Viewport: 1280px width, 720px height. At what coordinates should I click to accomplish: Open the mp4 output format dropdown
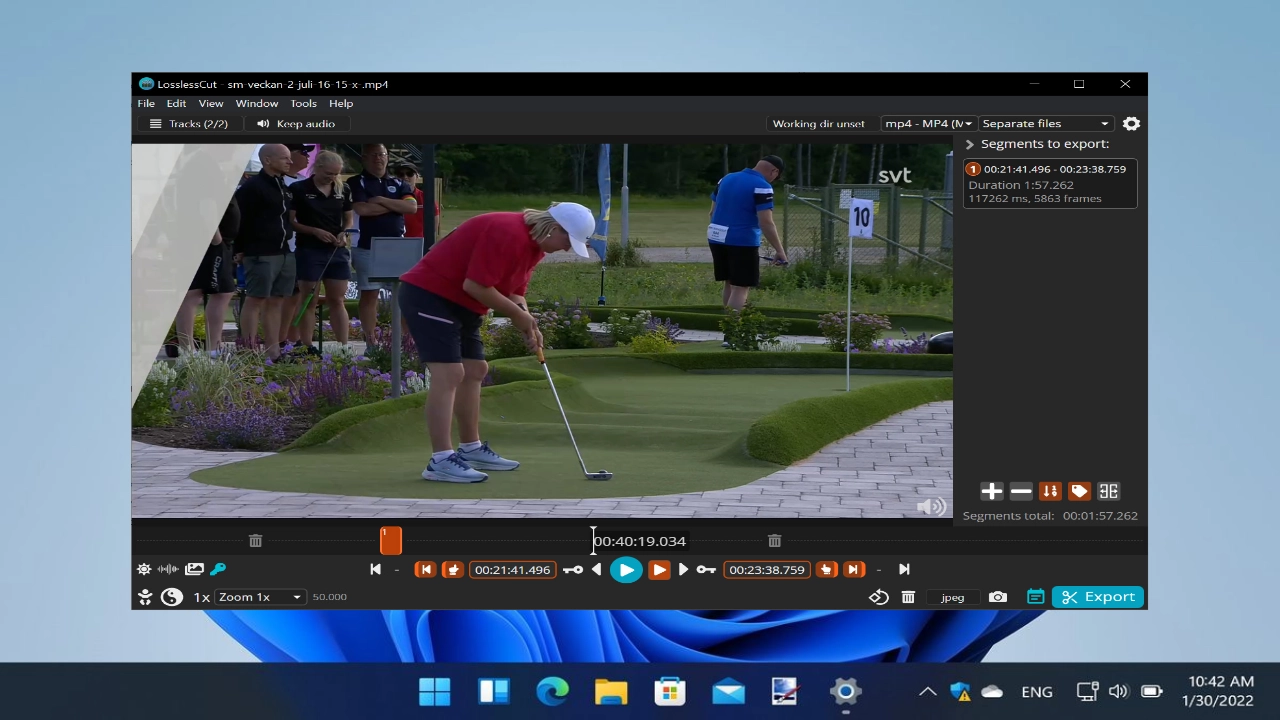pyautogui.click(x=928, y=124)
